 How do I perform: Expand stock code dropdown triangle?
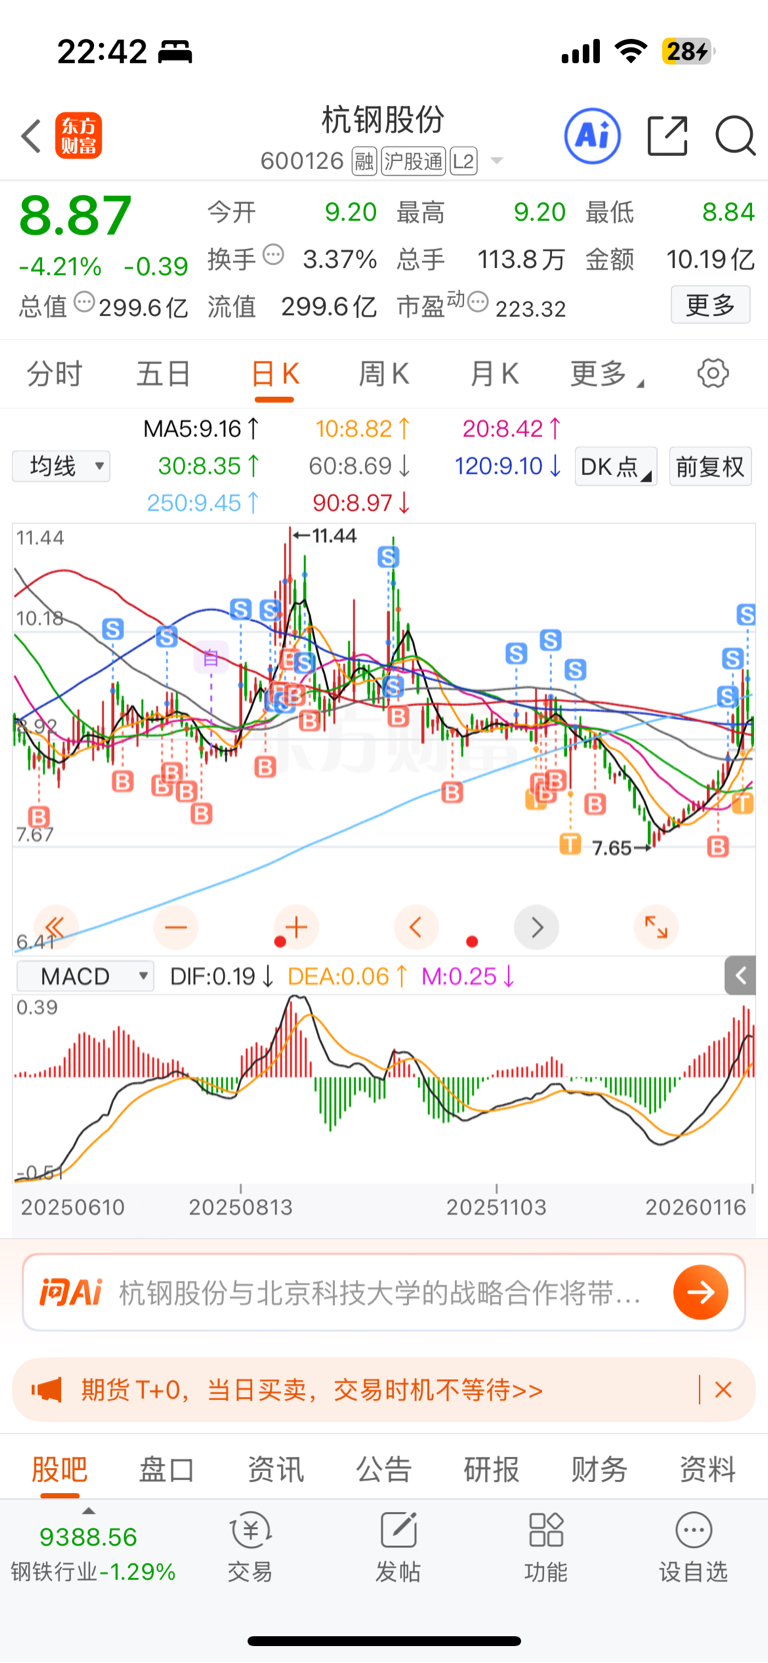496,161
